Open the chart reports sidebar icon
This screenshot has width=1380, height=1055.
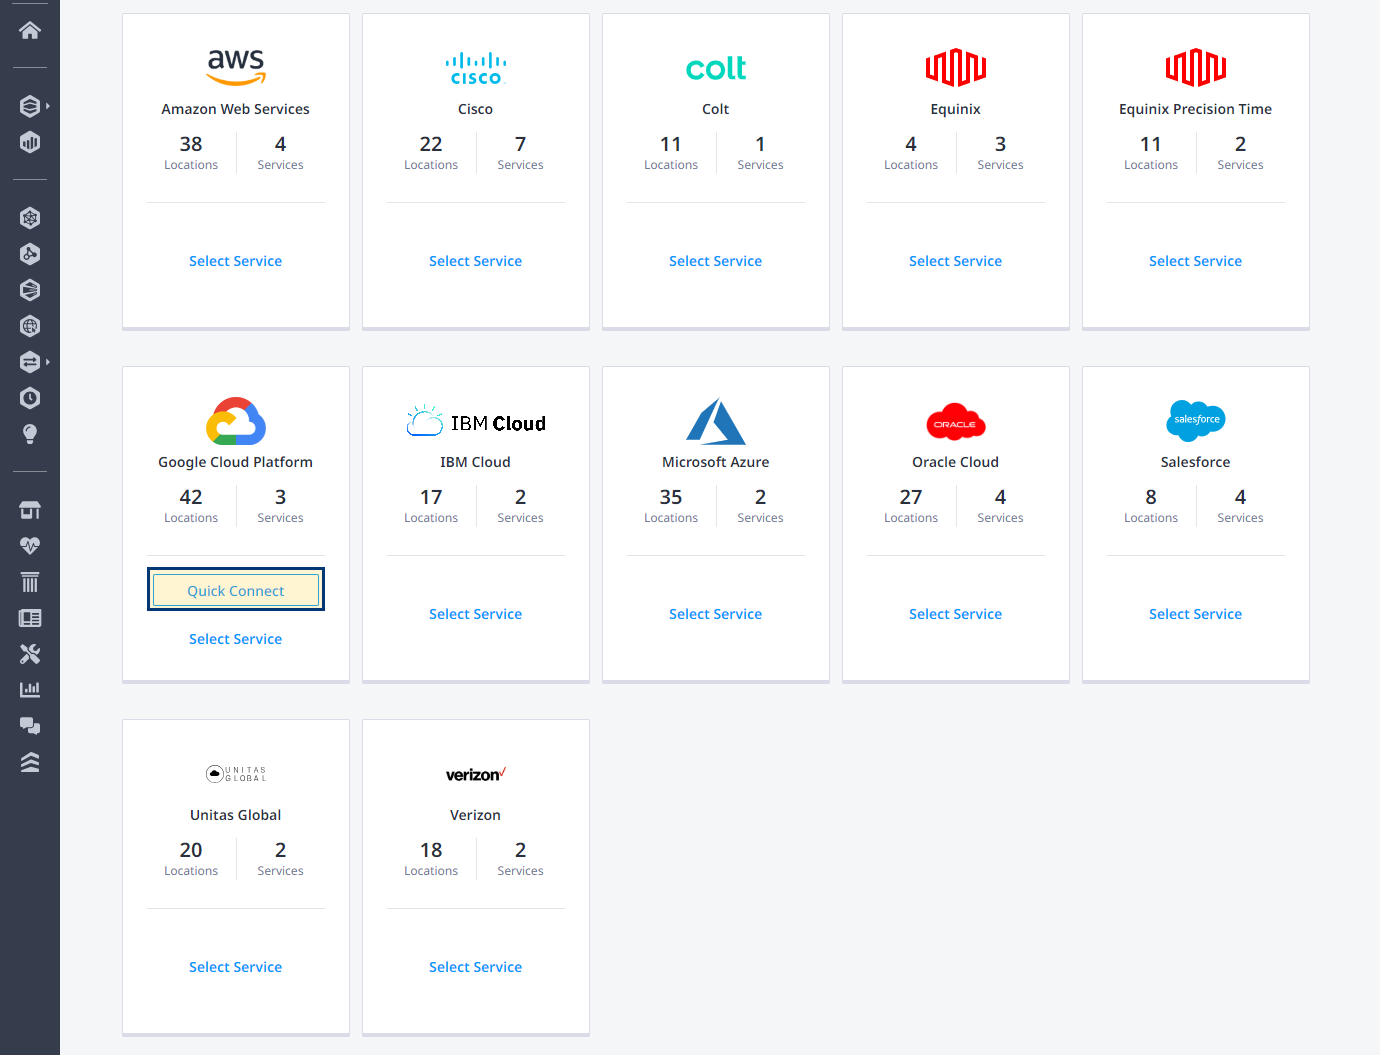coord(30,690)
